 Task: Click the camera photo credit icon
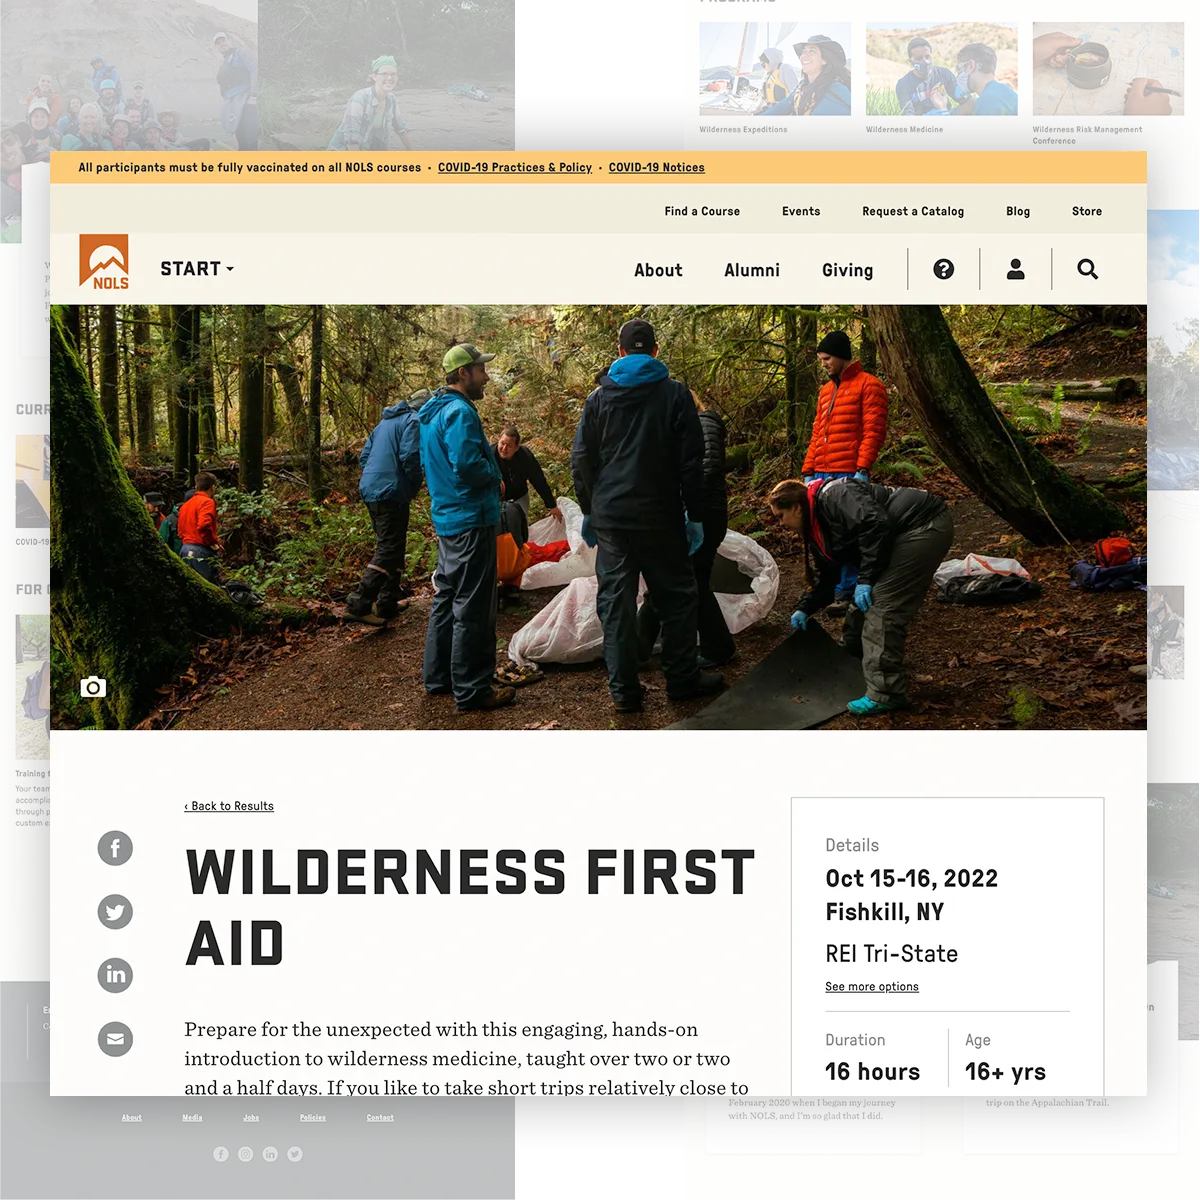click(x=93, y=687)
